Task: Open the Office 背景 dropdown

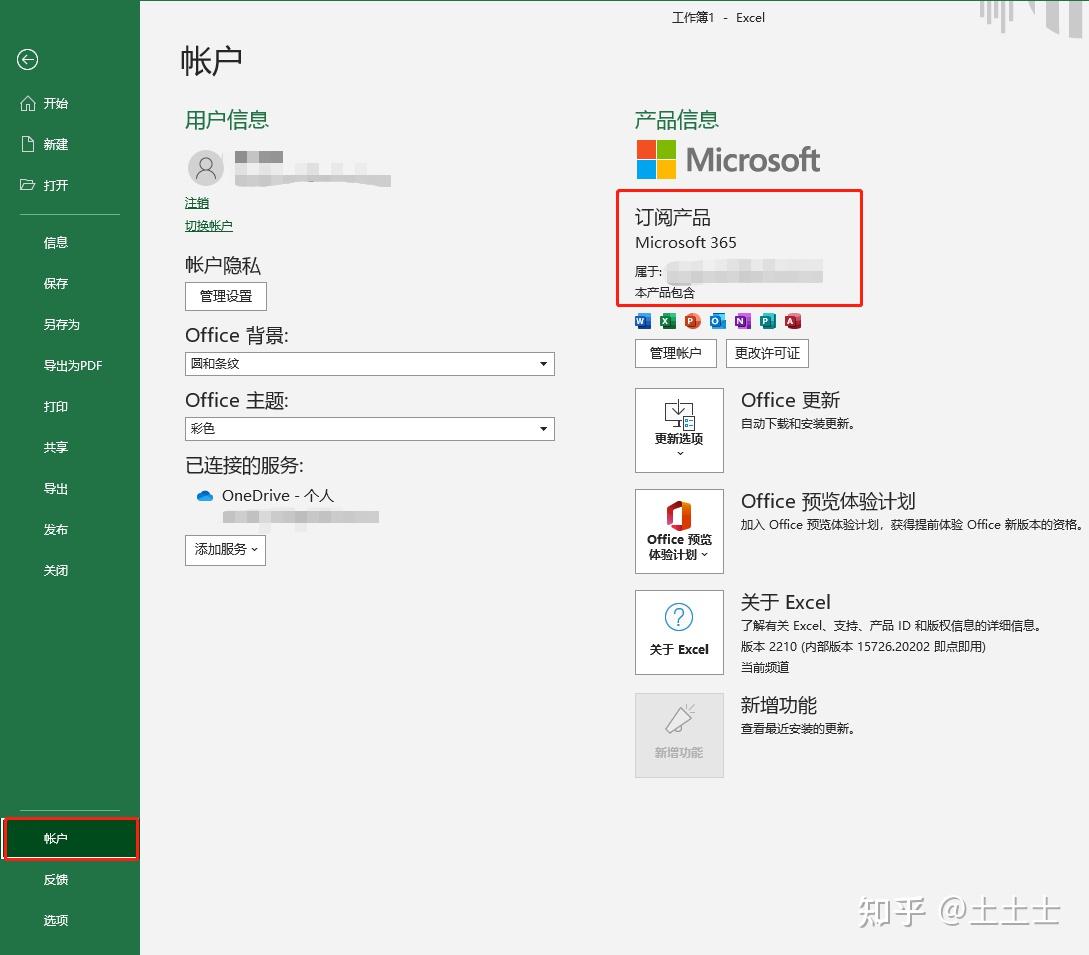Action: click(x=369, y=364)
